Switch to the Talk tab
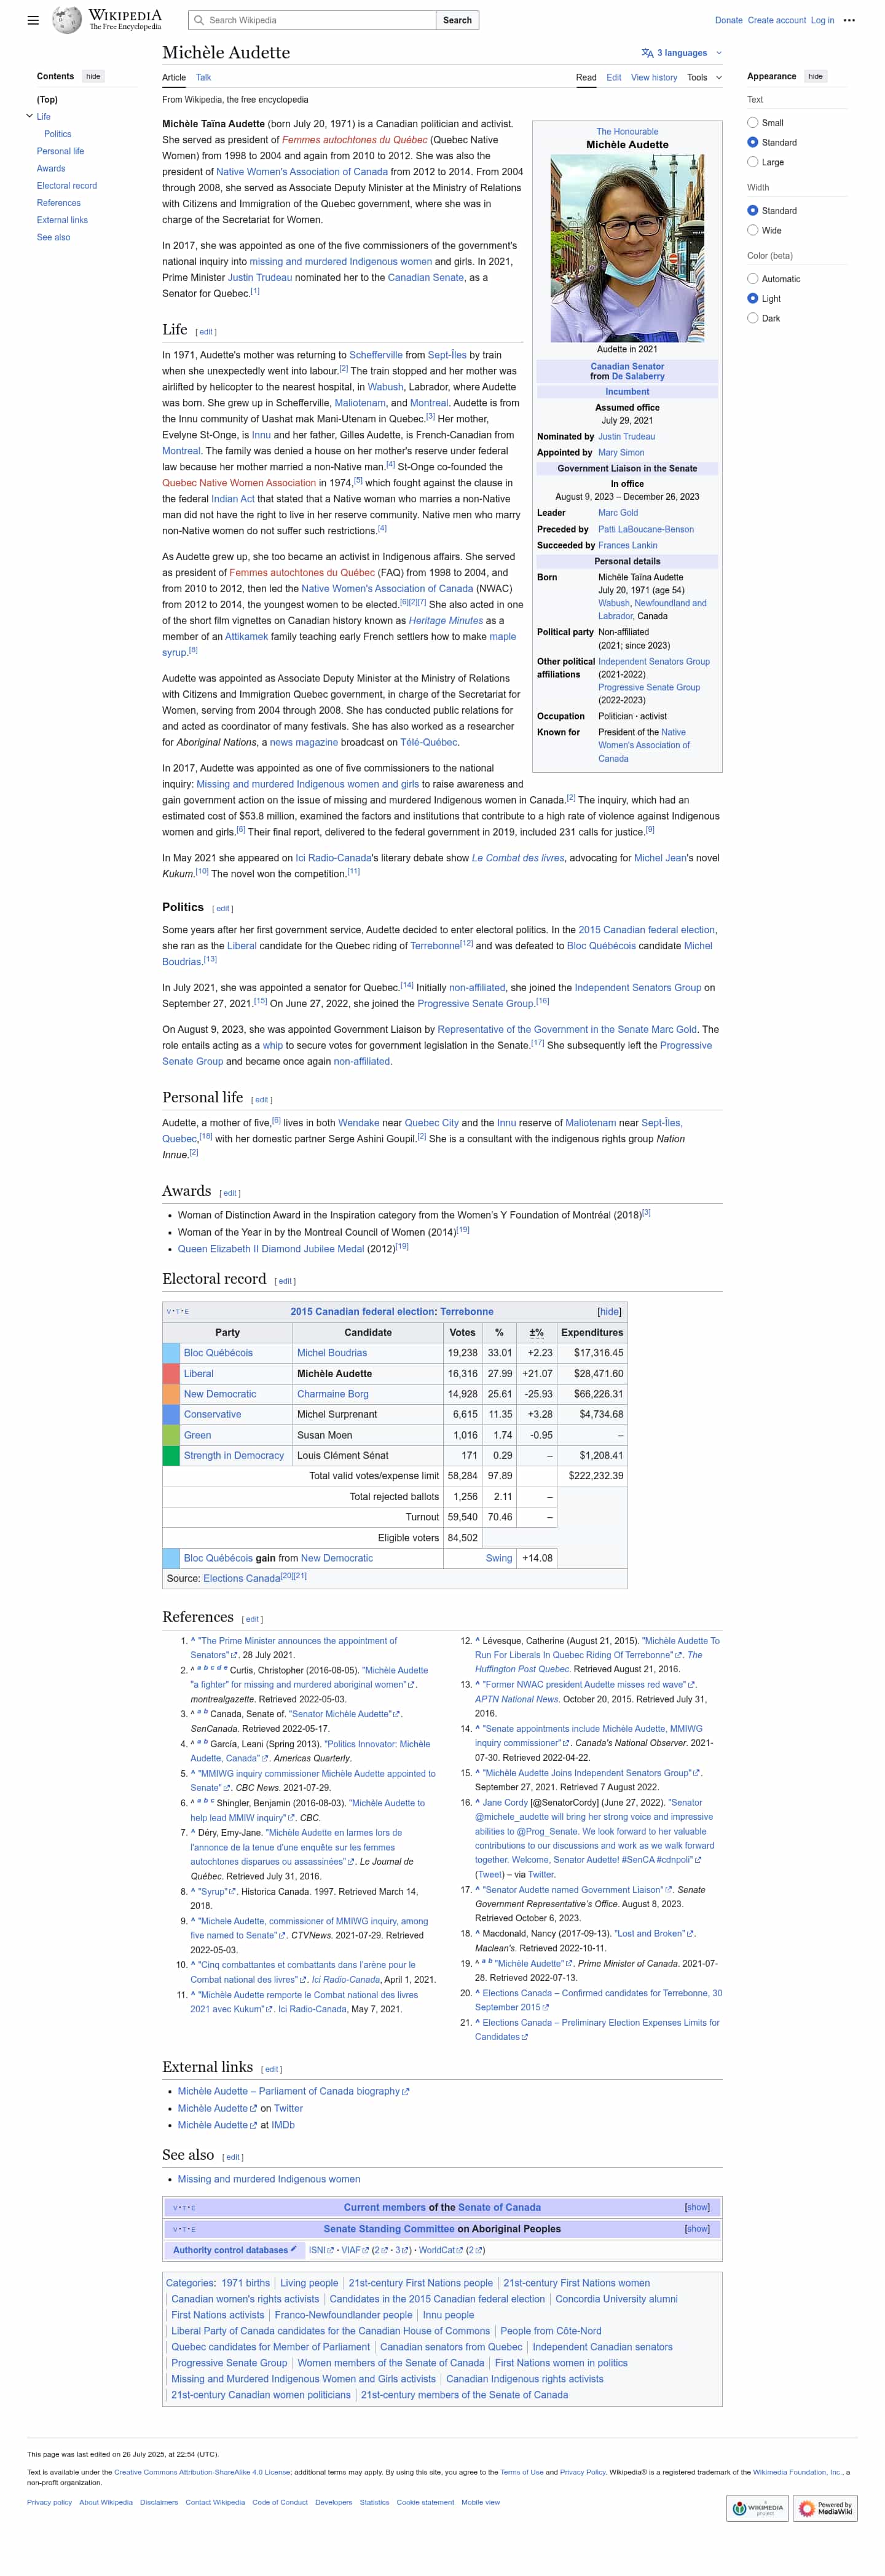The height and width of the screenshot is (2576, 885). 203,77
